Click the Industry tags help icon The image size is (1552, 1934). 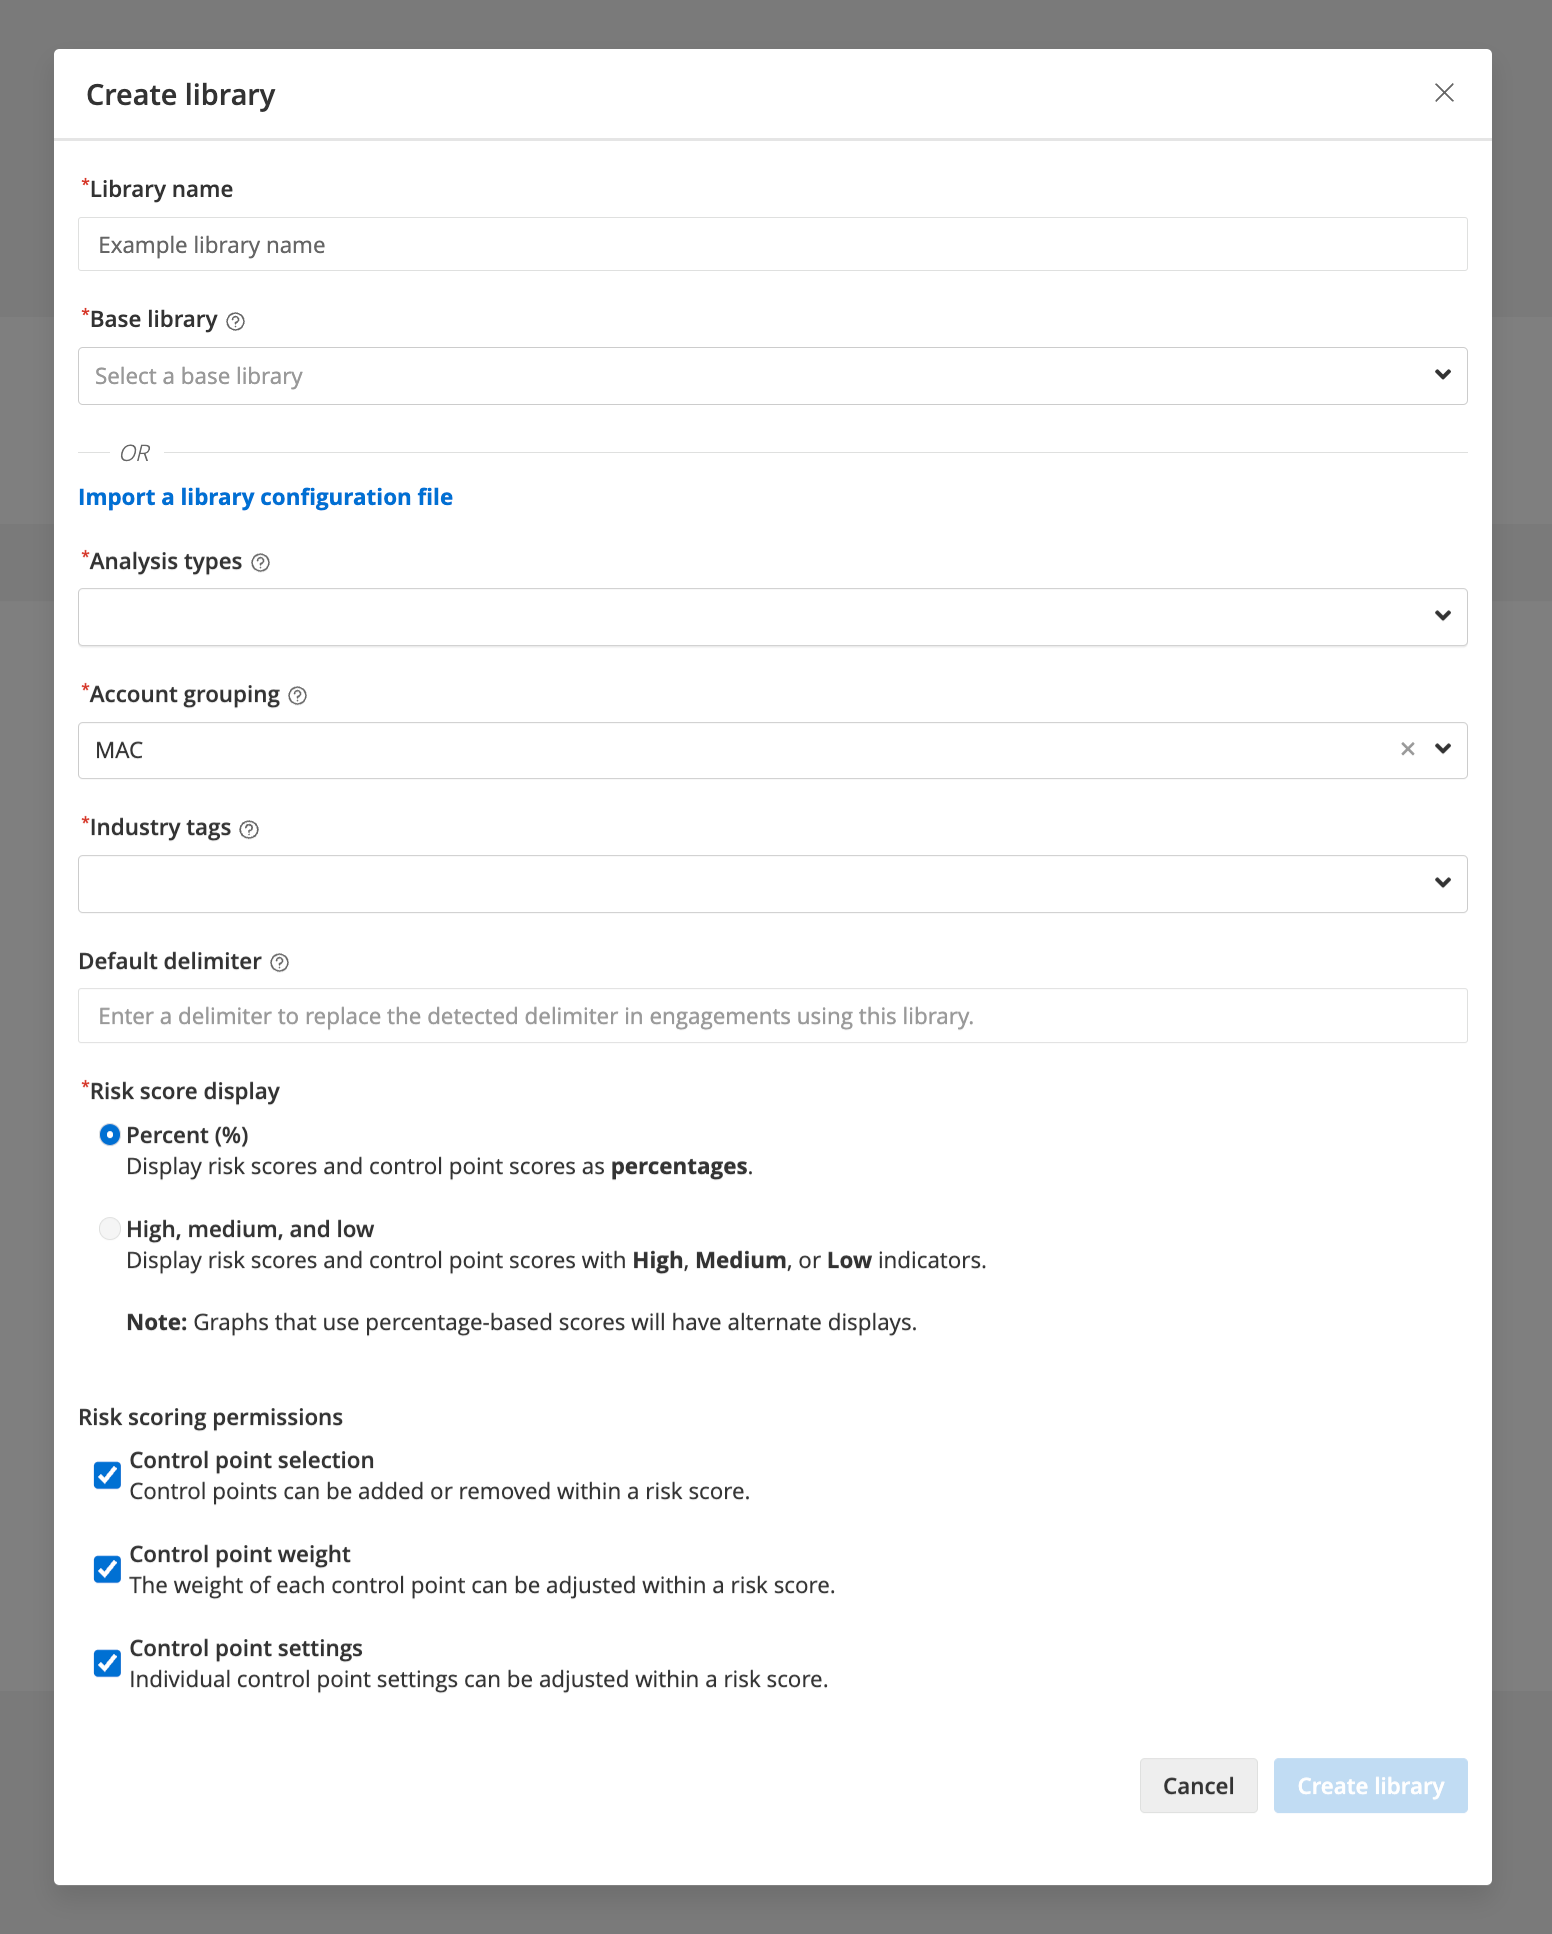point(249,829)
